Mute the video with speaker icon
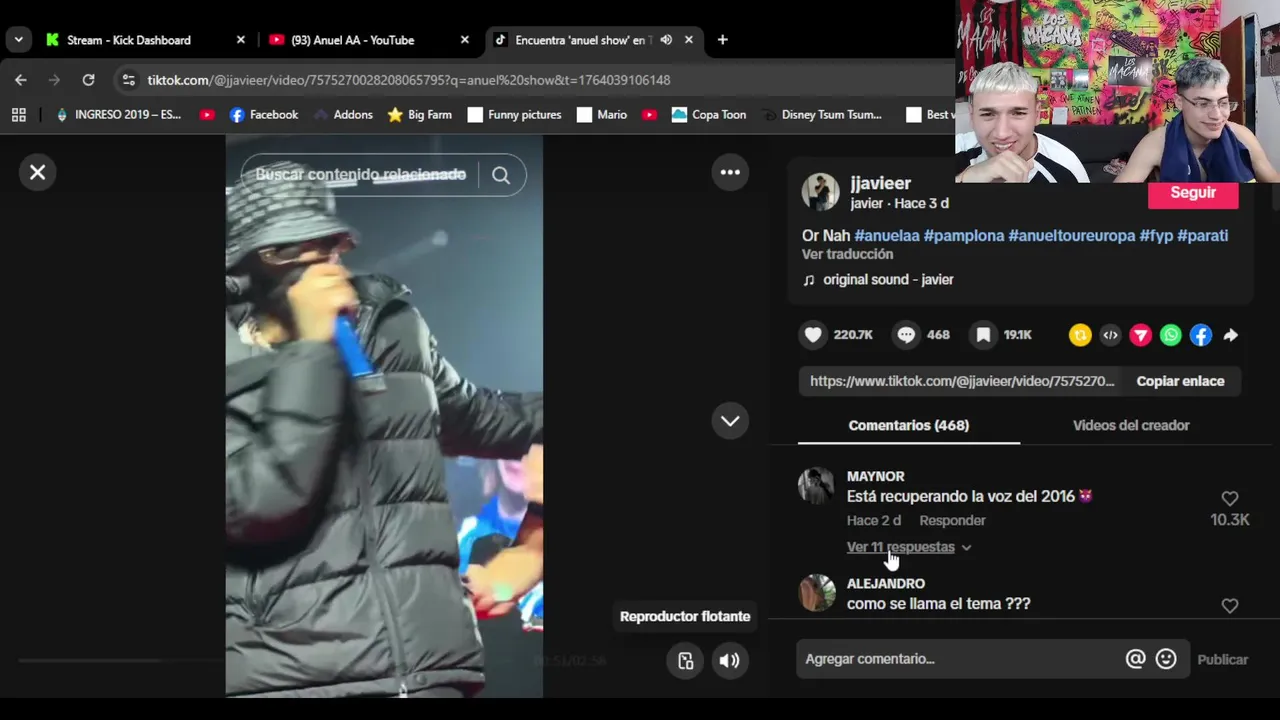 point(730,660)
